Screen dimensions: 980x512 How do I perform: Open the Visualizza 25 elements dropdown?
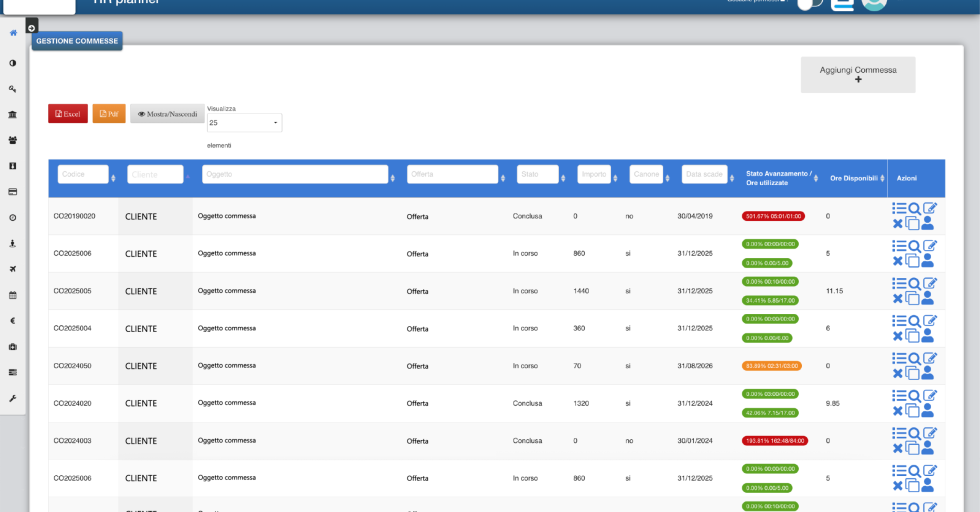[244, 123]
